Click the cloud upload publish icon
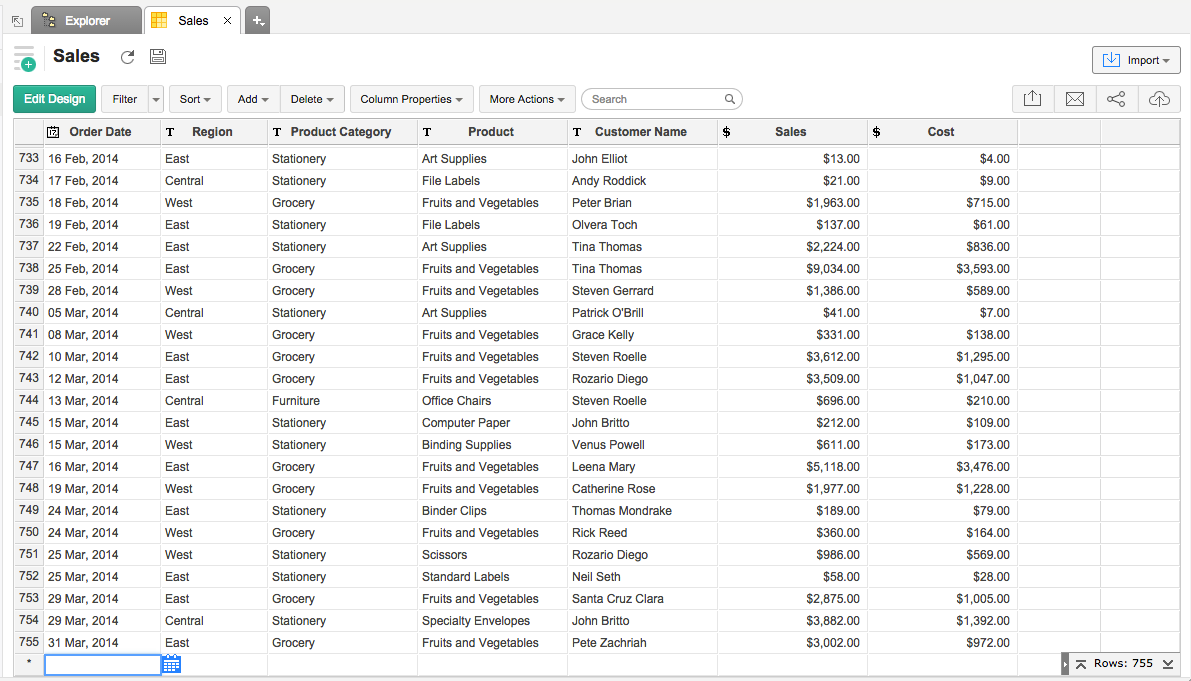Image resolution: width=1191 pixels, height=681 pixels. point(1159,99)
